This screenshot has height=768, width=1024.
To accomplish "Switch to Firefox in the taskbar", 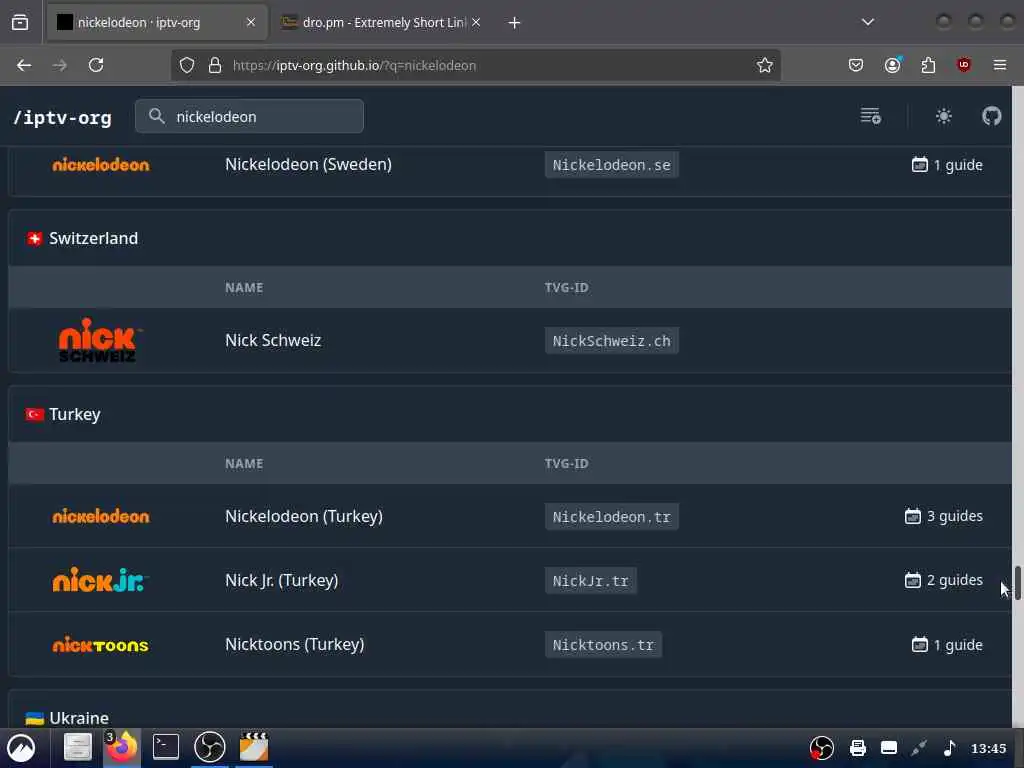I will coord(121,747).
